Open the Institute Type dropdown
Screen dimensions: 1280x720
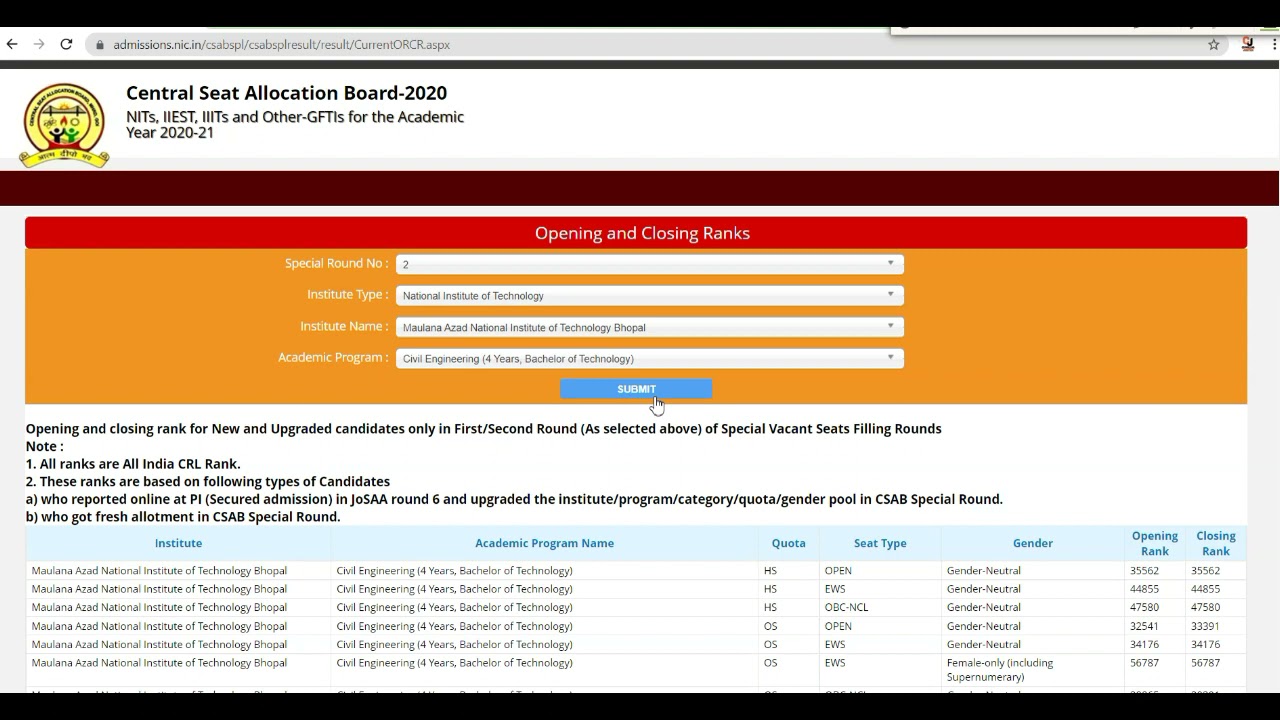[x=650, y=295]
